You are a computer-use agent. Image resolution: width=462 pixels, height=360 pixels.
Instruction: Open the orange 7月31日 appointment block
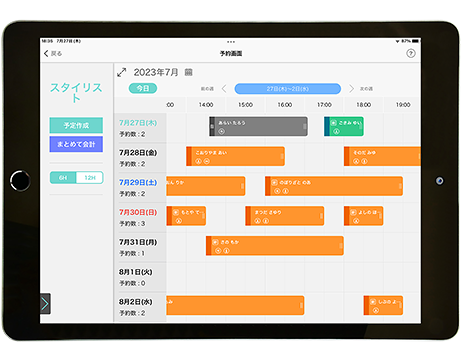point(275,246)
